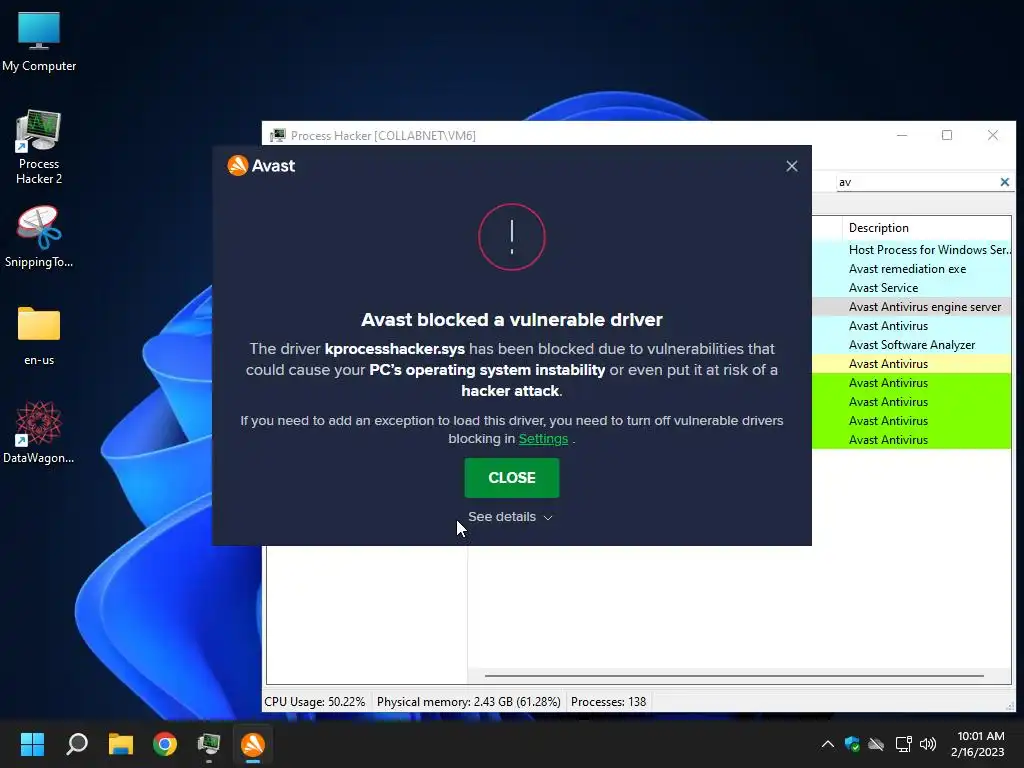Open the Windows Start menu
This screenshot has height=768, width=1024.
click(x=32, y=744)
